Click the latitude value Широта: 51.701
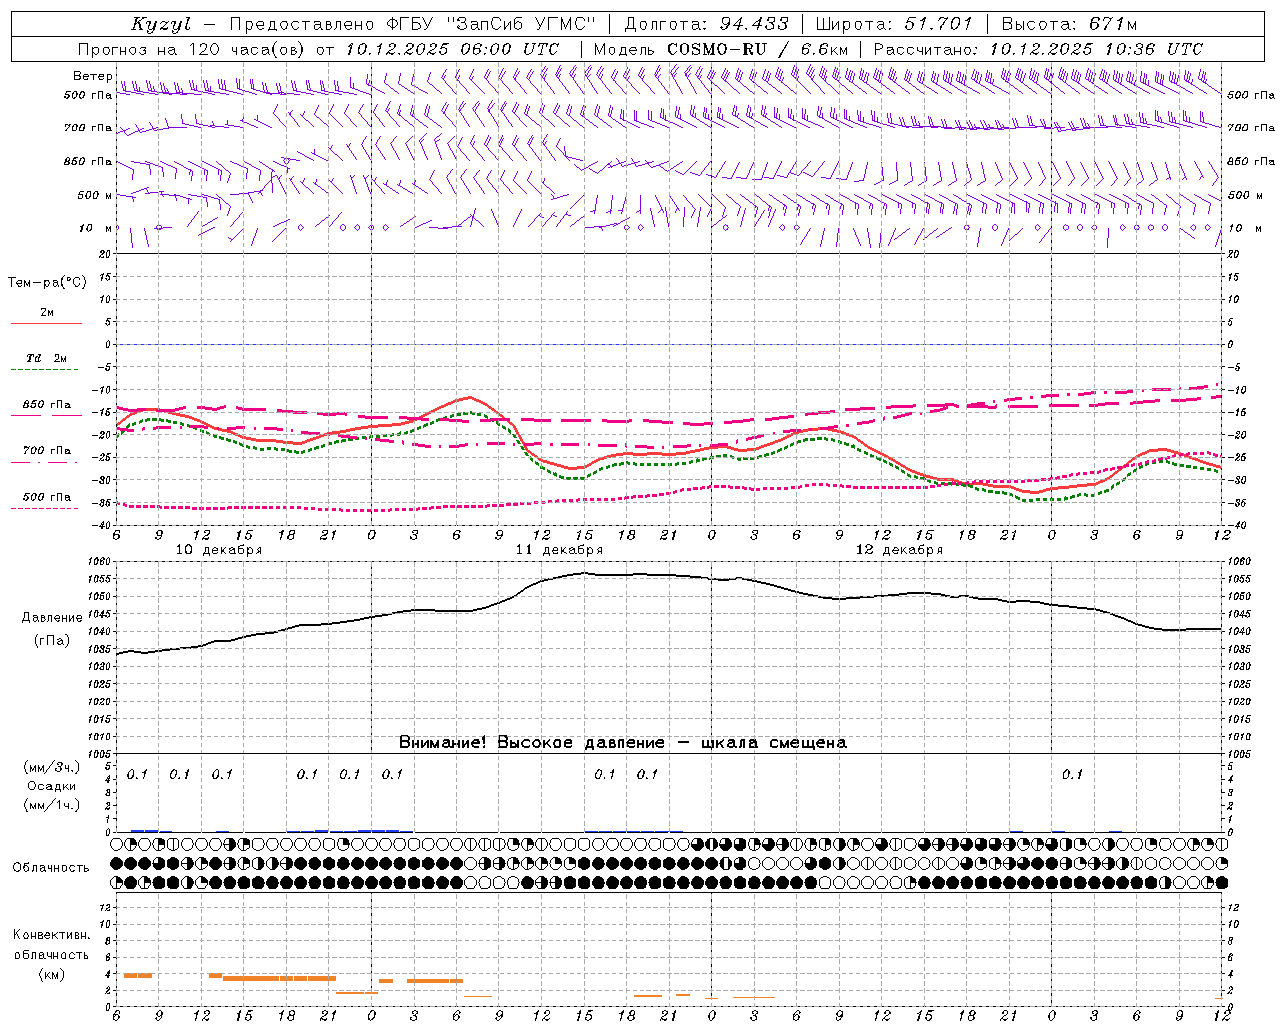Image resolution: width=1280 pixels, height=1024 pixels. click(x=893, y=24)
